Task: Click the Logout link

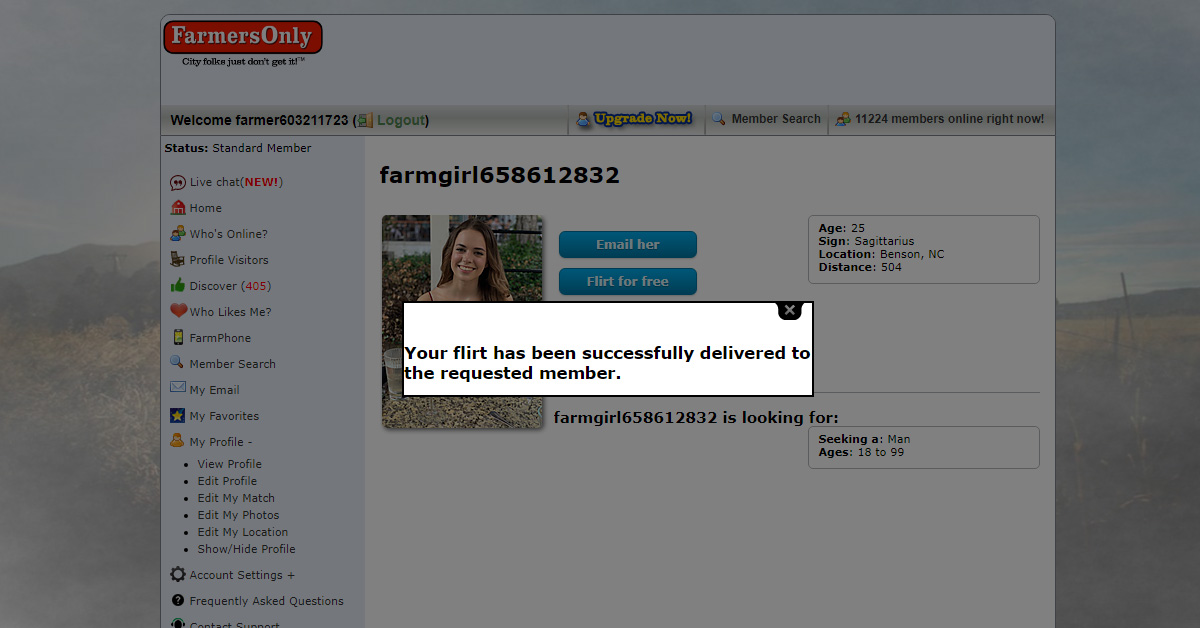Action: tap(401, 120)
